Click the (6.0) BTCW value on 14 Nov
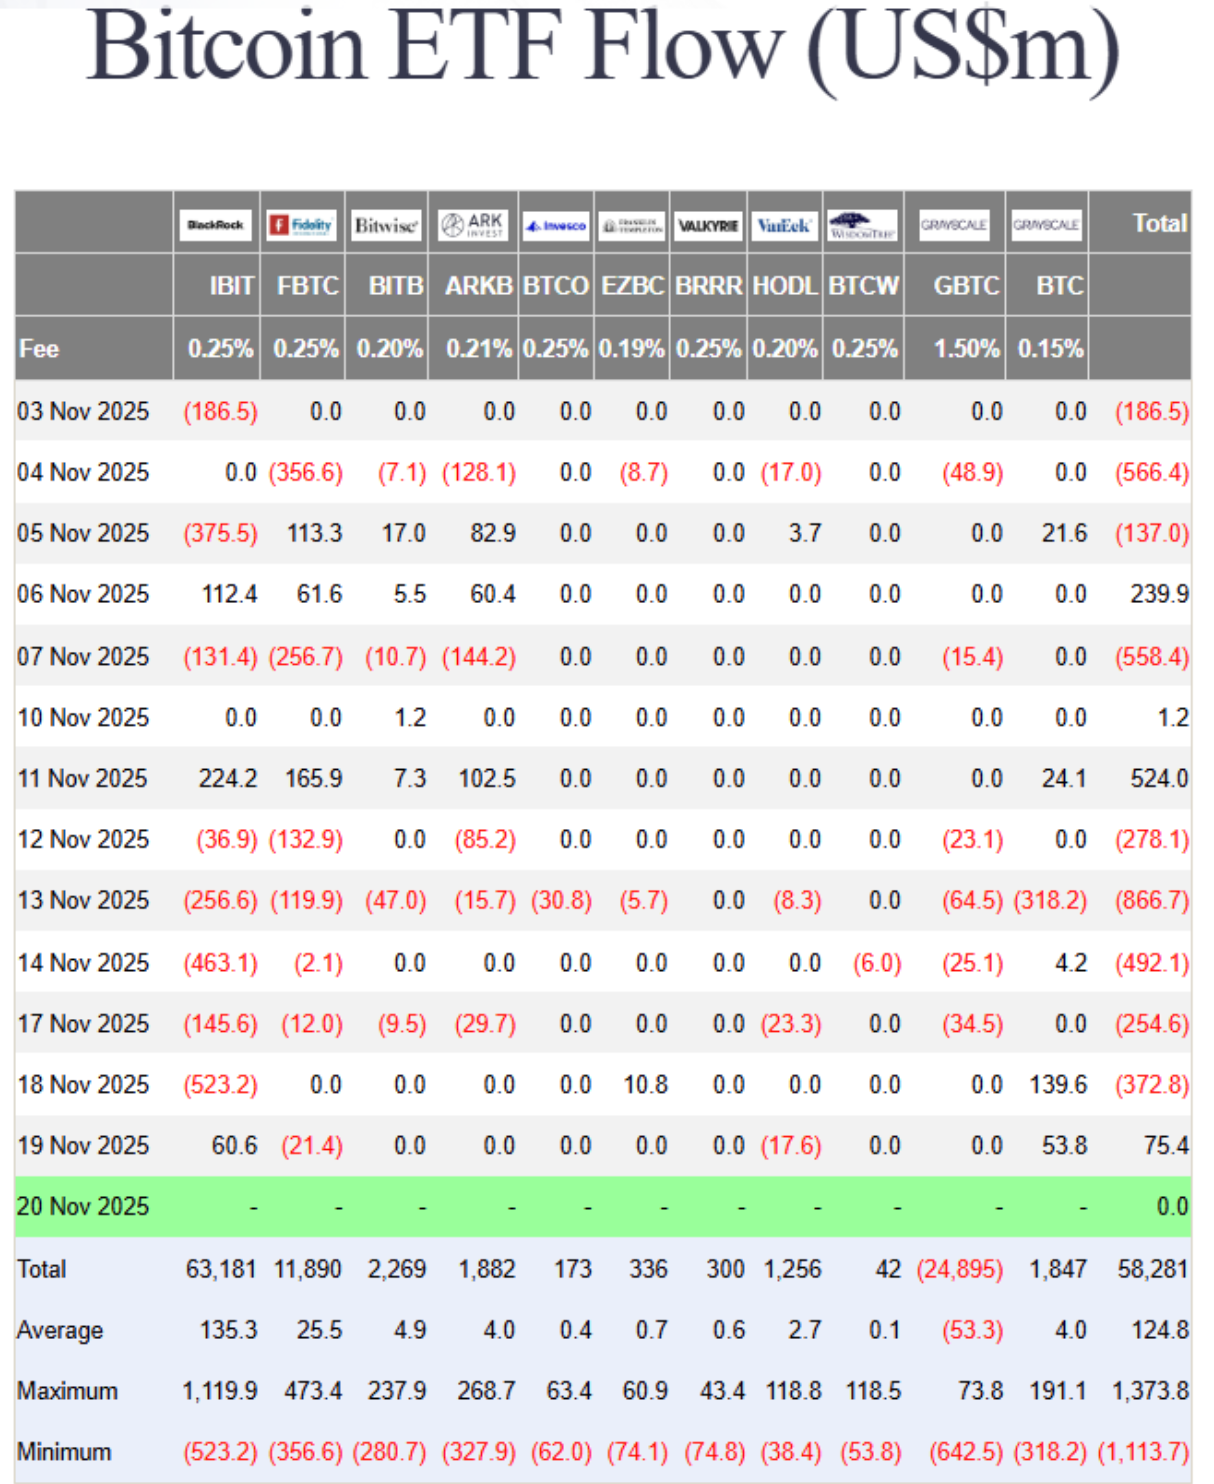The width and height of the screenshot is (1214, 1484). click(x=877, y=963)
